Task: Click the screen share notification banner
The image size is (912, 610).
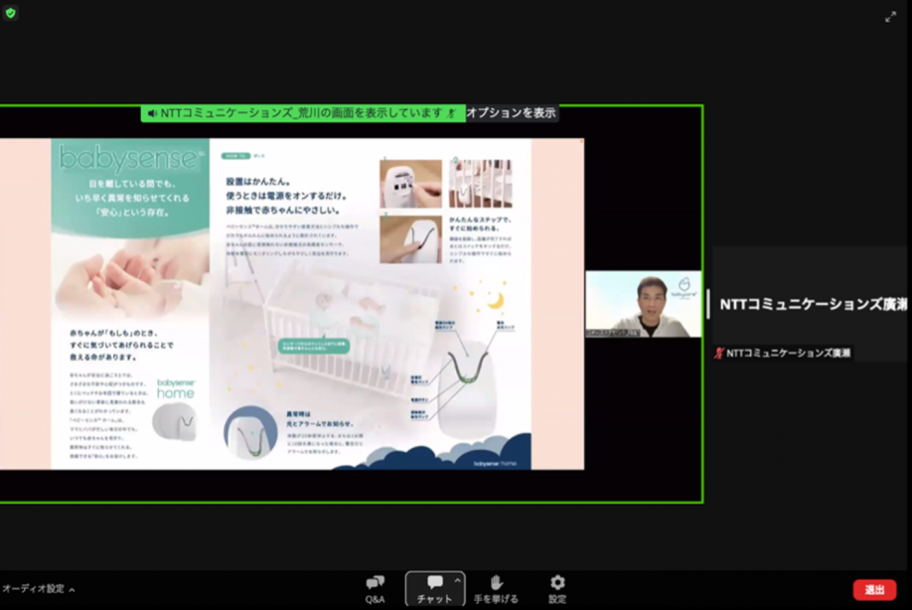Action: point(303,113)
